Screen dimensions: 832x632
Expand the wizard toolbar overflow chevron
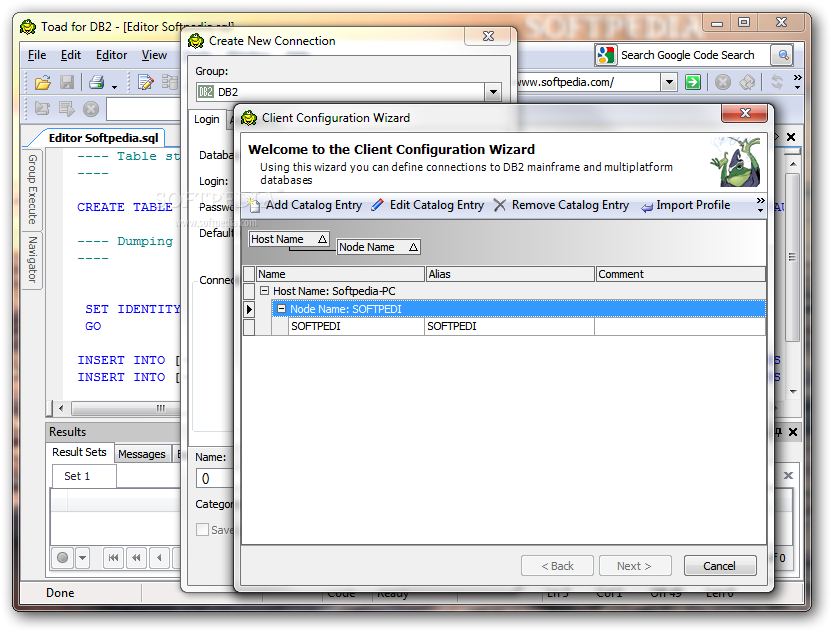(760, 205)
